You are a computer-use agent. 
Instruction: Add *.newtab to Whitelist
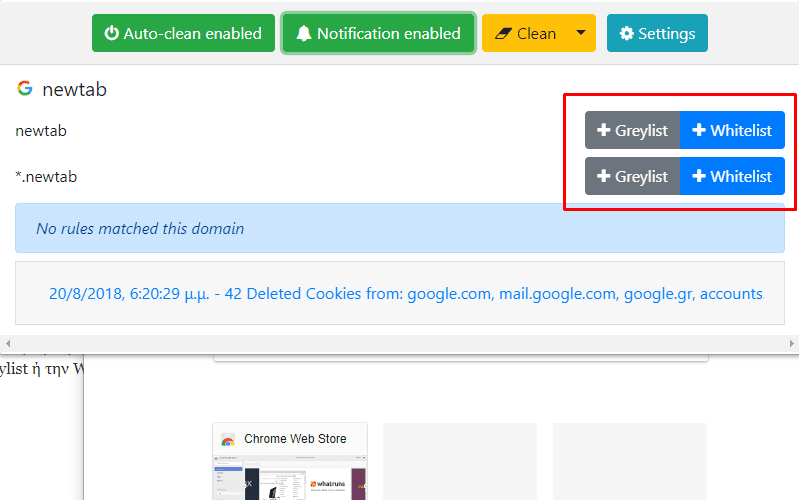[732, 176]
